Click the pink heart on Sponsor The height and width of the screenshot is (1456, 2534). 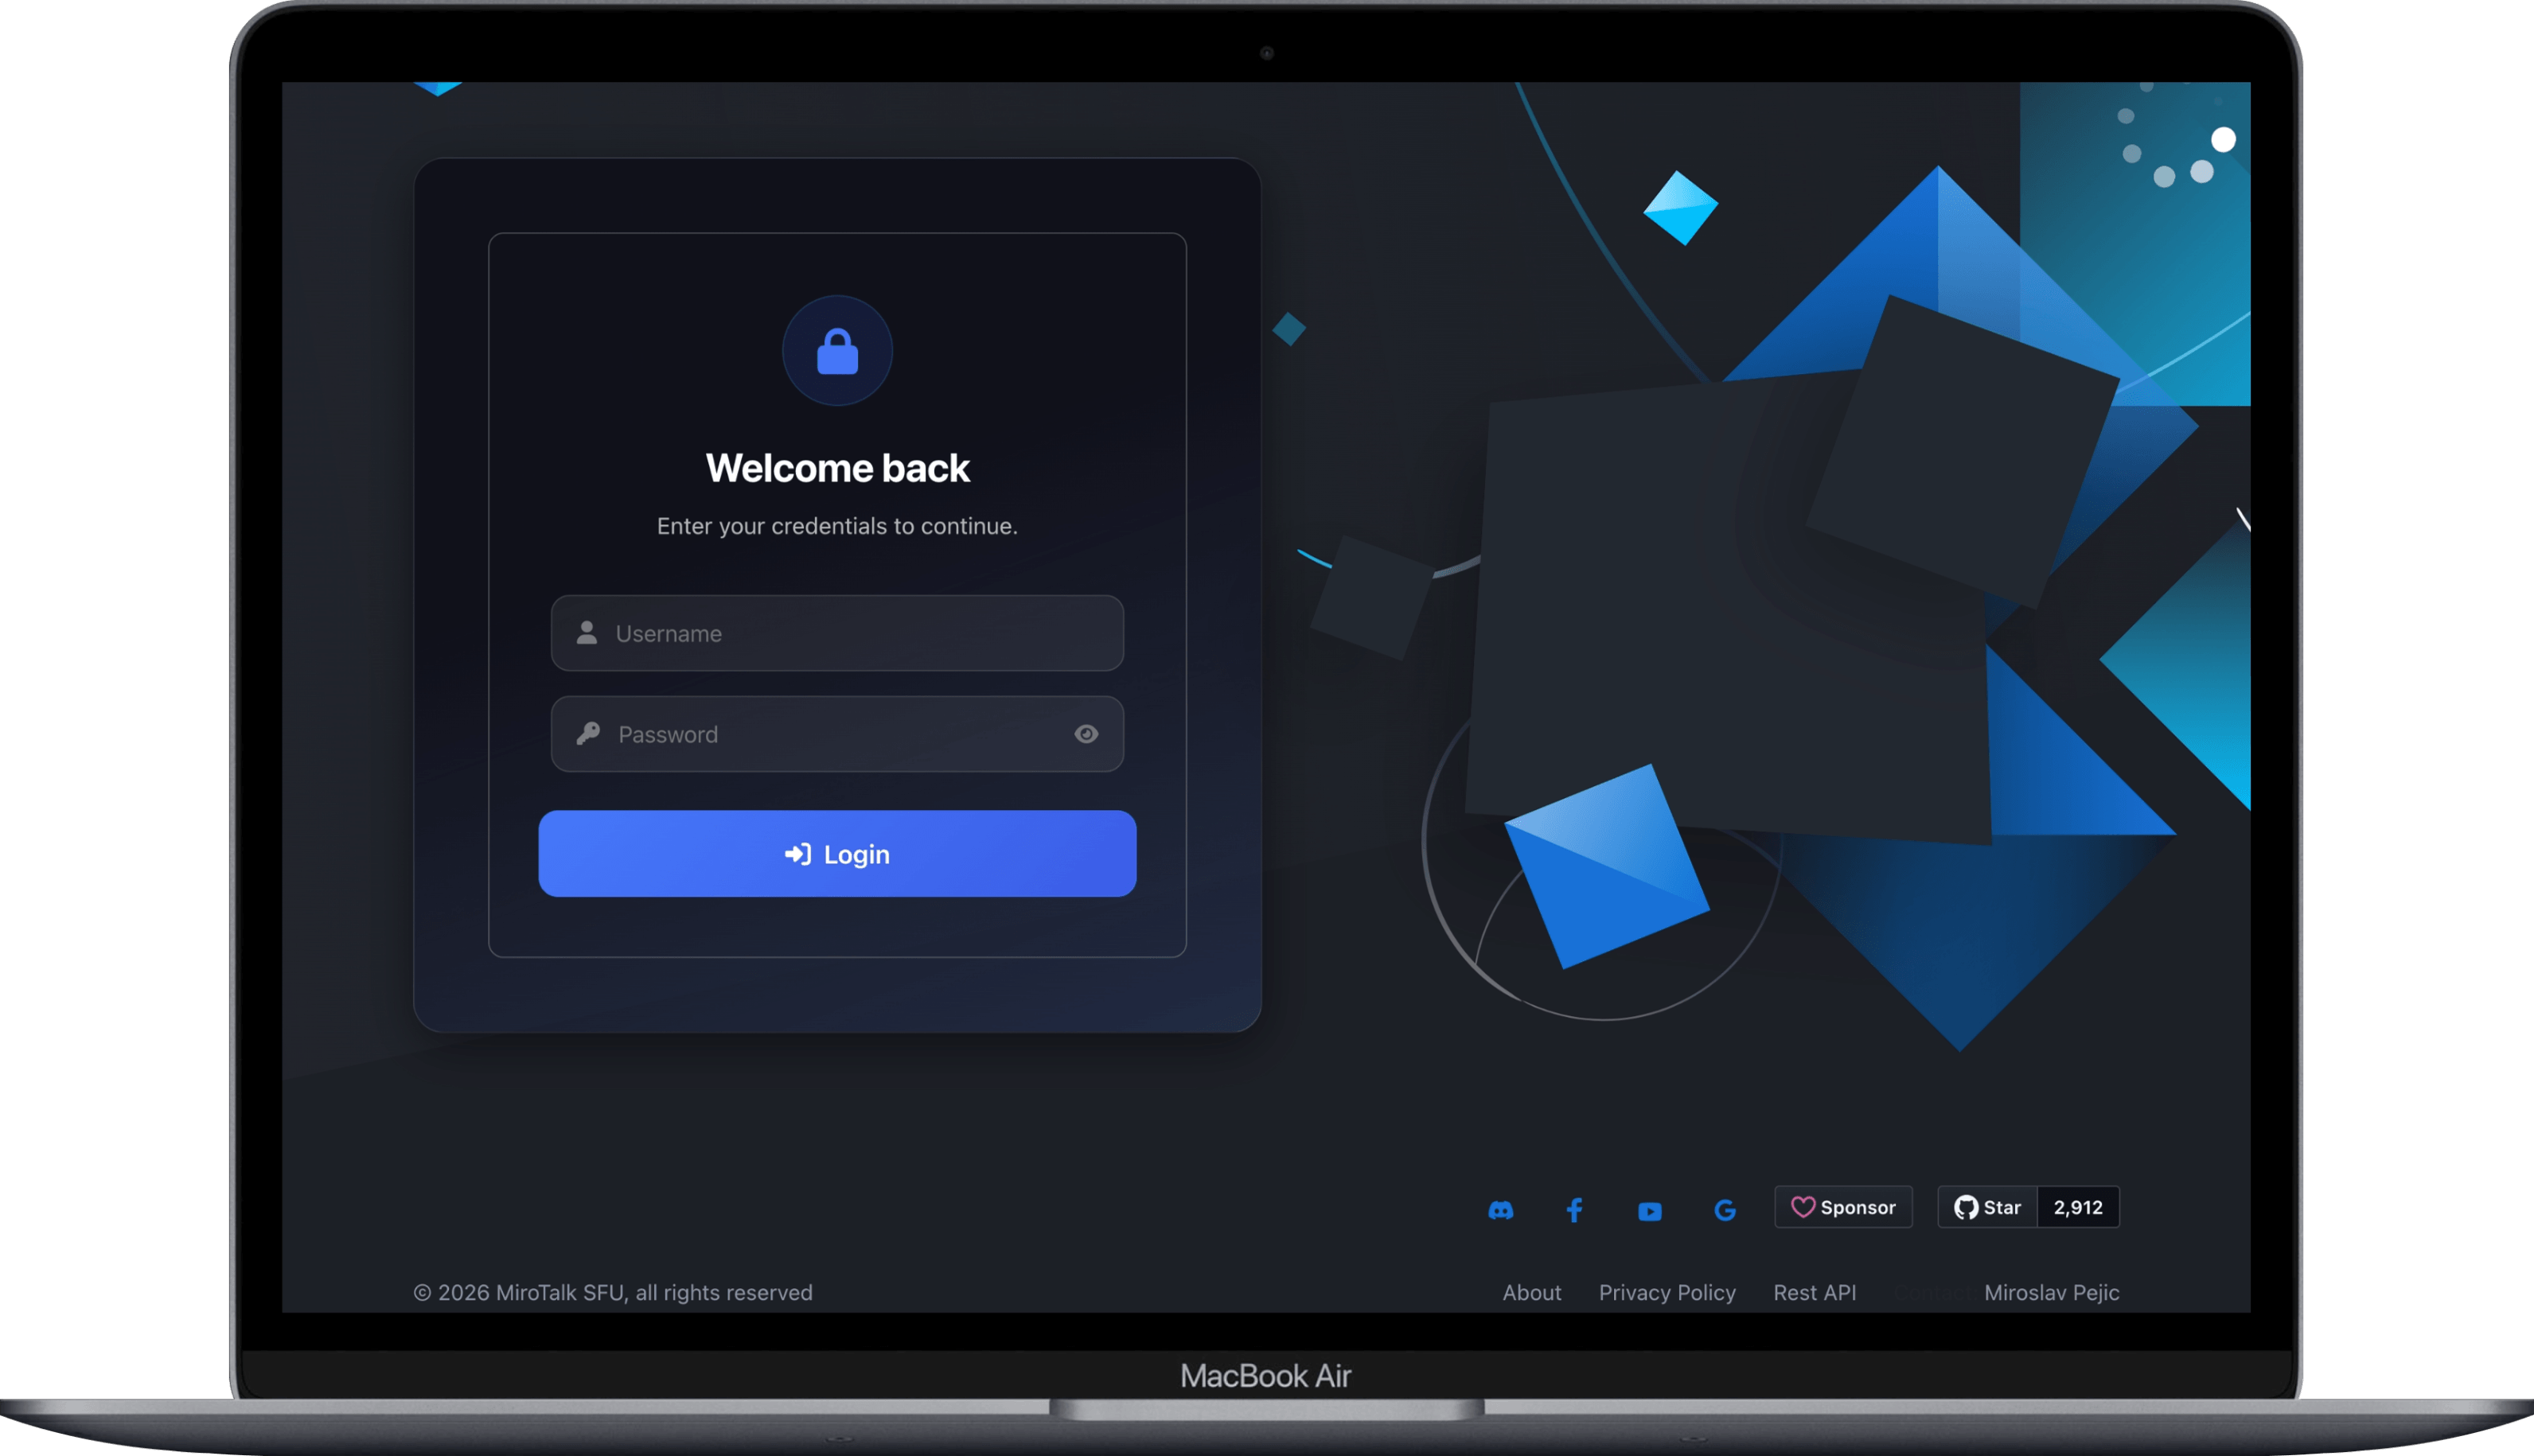click(x=1802, y=1207)
